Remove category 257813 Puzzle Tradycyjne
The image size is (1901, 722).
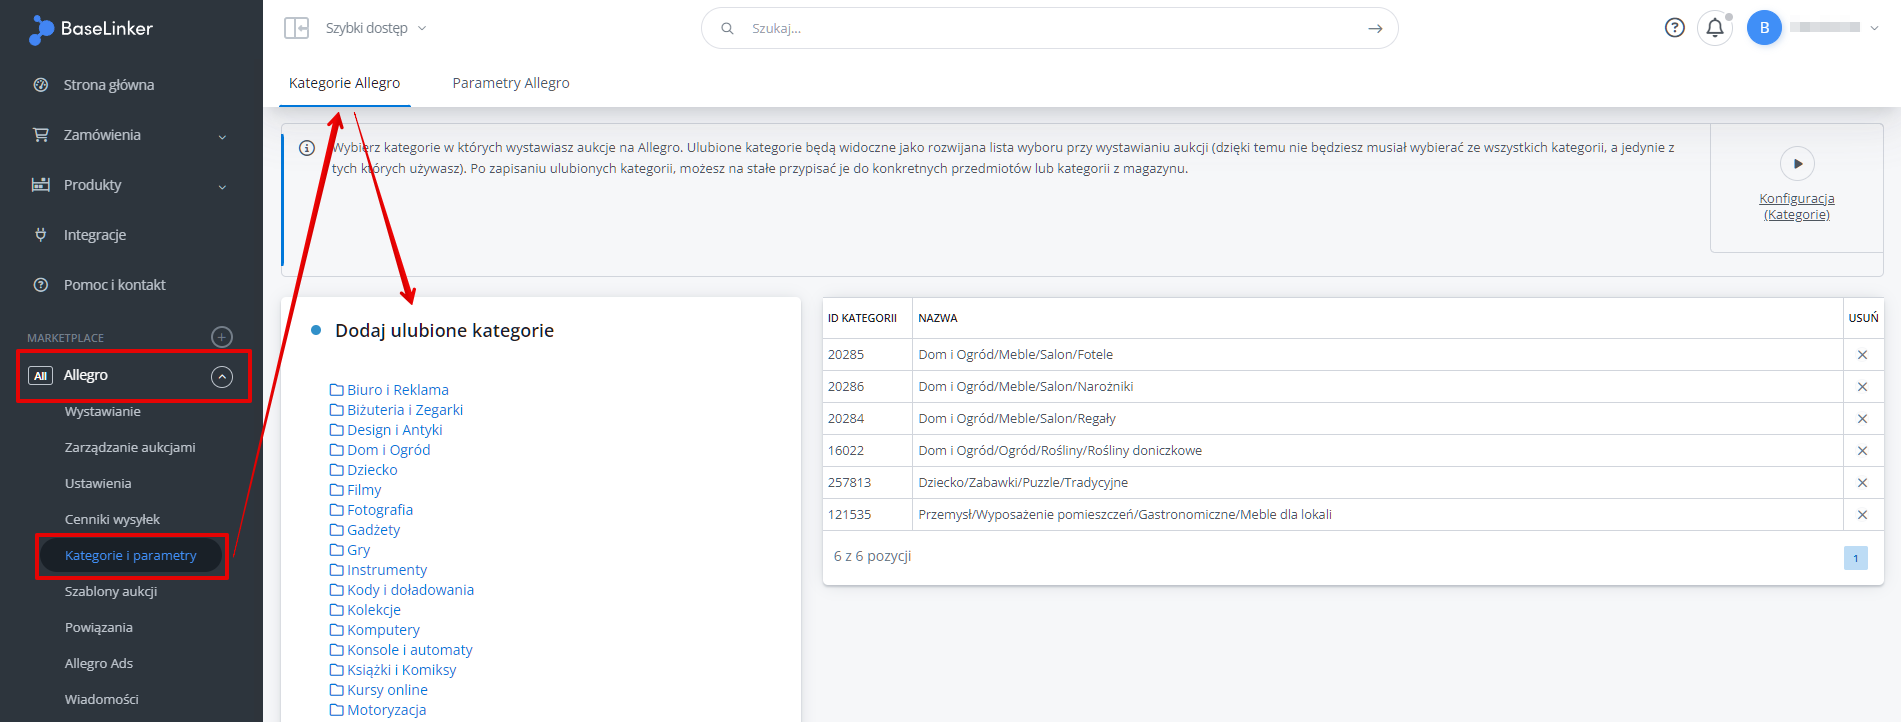pos(1862,483)
